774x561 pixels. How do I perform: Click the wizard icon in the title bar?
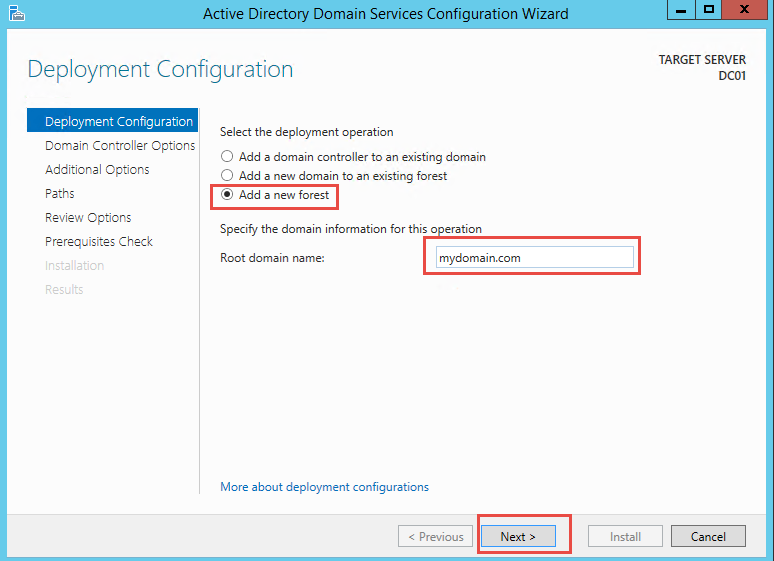point(16,13)
